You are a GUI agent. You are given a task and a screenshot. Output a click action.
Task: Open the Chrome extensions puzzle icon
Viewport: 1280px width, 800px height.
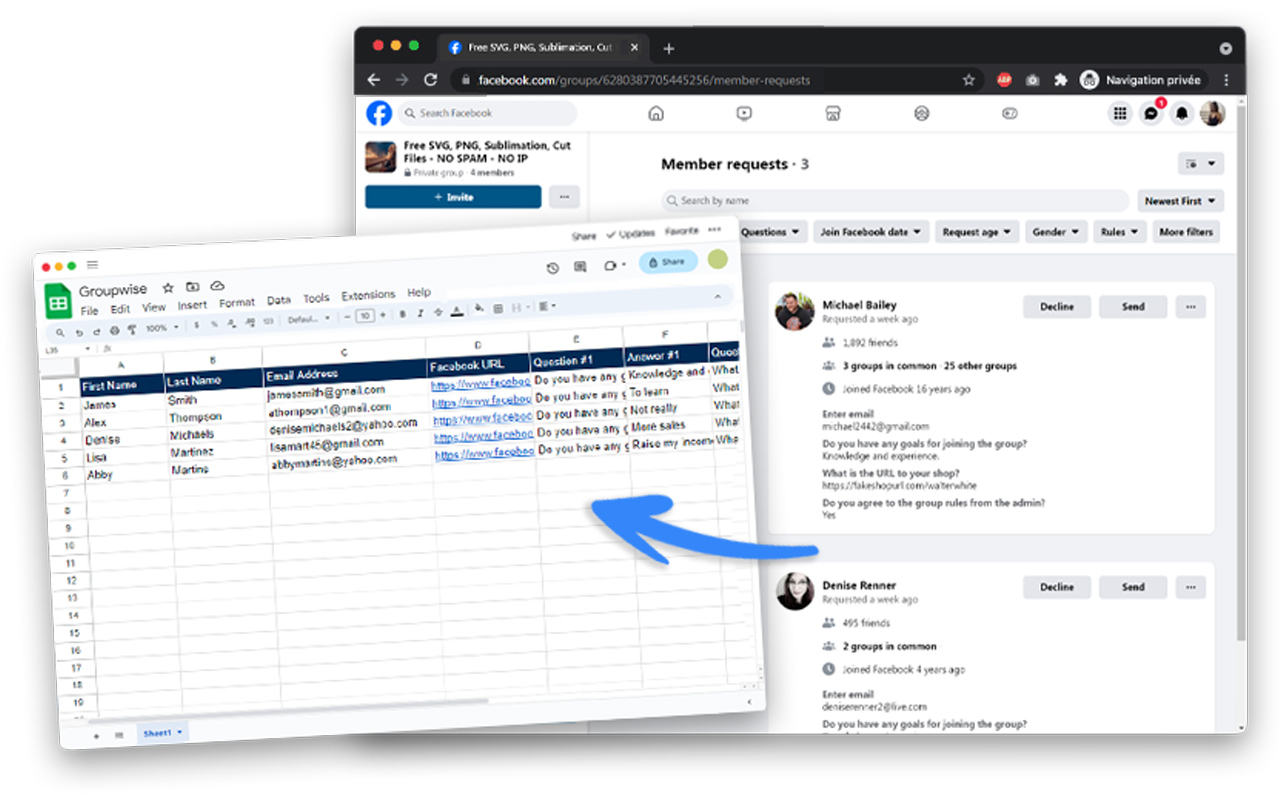click(1061, 80)
